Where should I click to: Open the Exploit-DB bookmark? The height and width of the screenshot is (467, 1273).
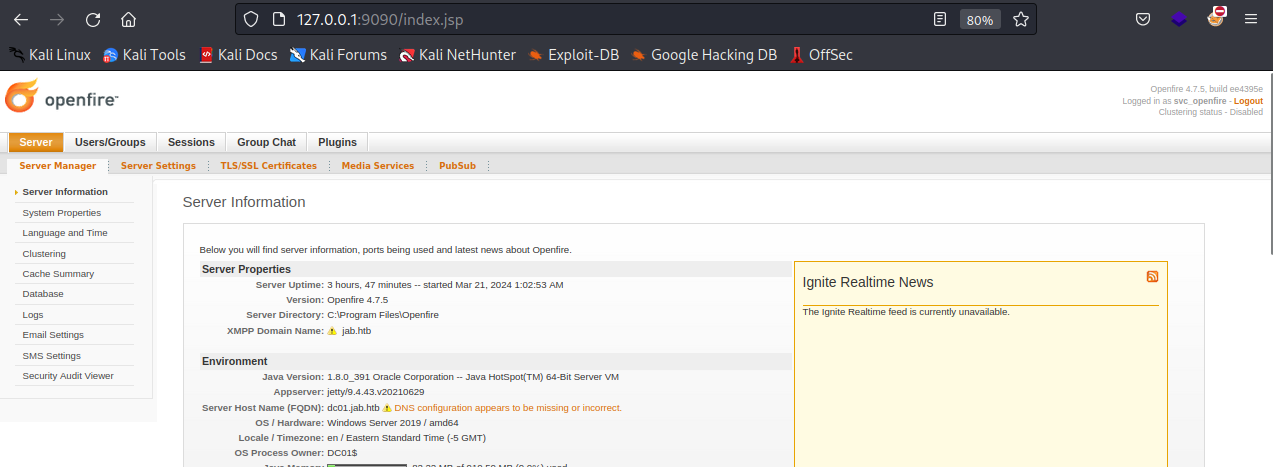pyautogui.click(x=573, y=55)
